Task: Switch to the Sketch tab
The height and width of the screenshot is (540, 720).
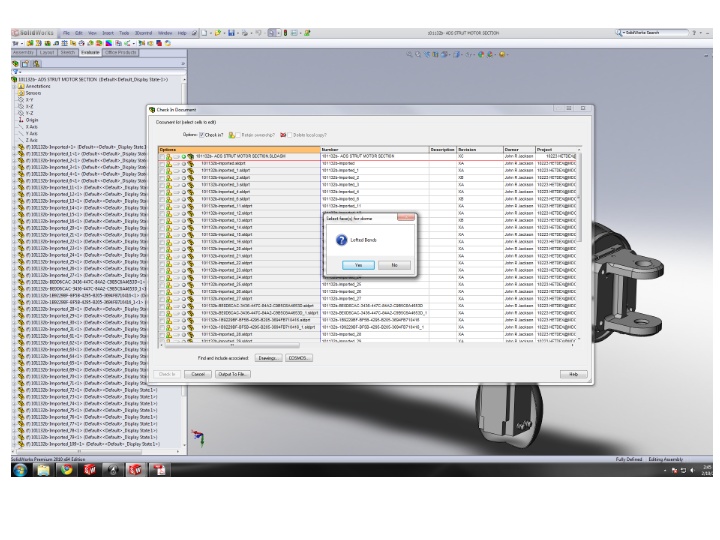Action: click(68, 52)
